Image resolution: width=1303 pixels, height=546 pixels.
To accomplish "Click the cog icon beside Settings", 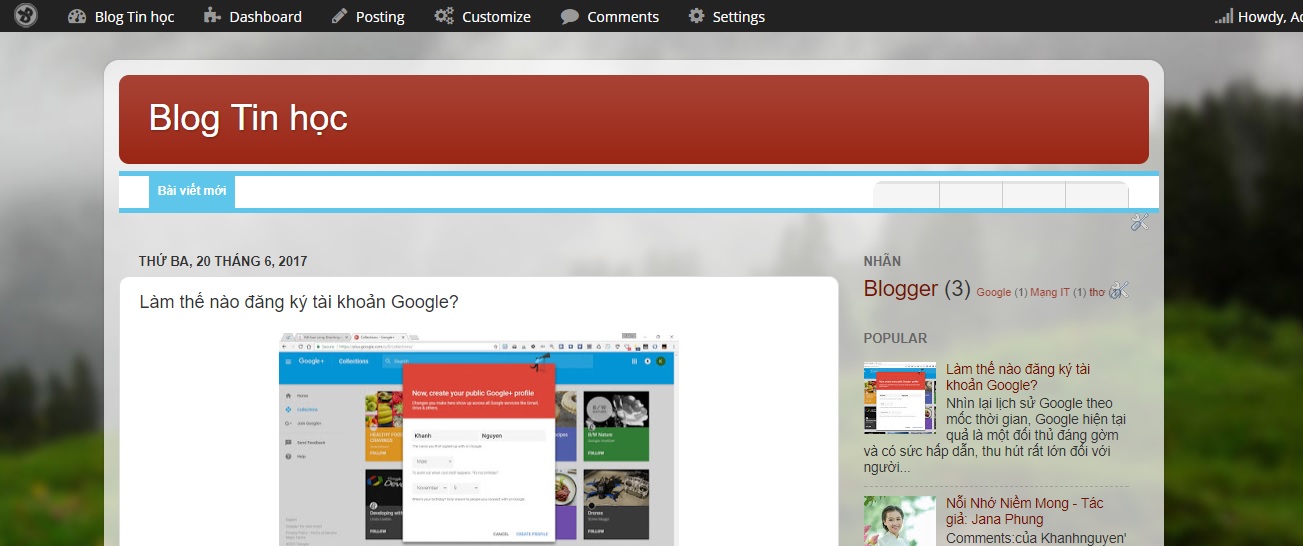I will pyautogui.click(x=697, y=16).
